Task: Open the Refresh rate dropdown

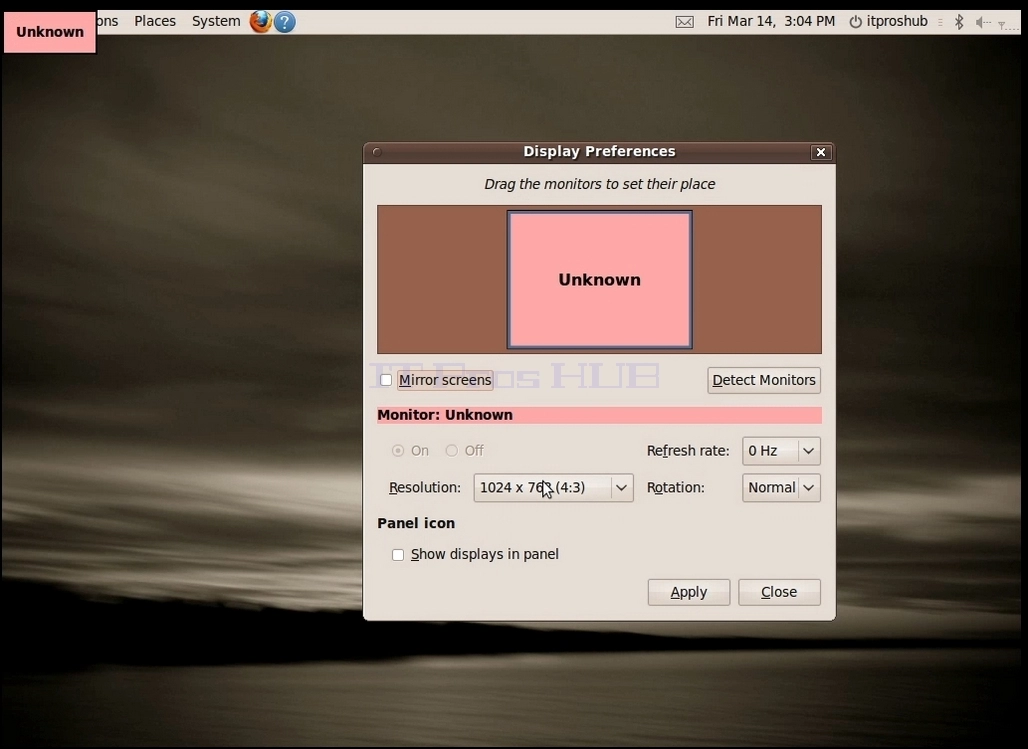Action: (781, 451)
